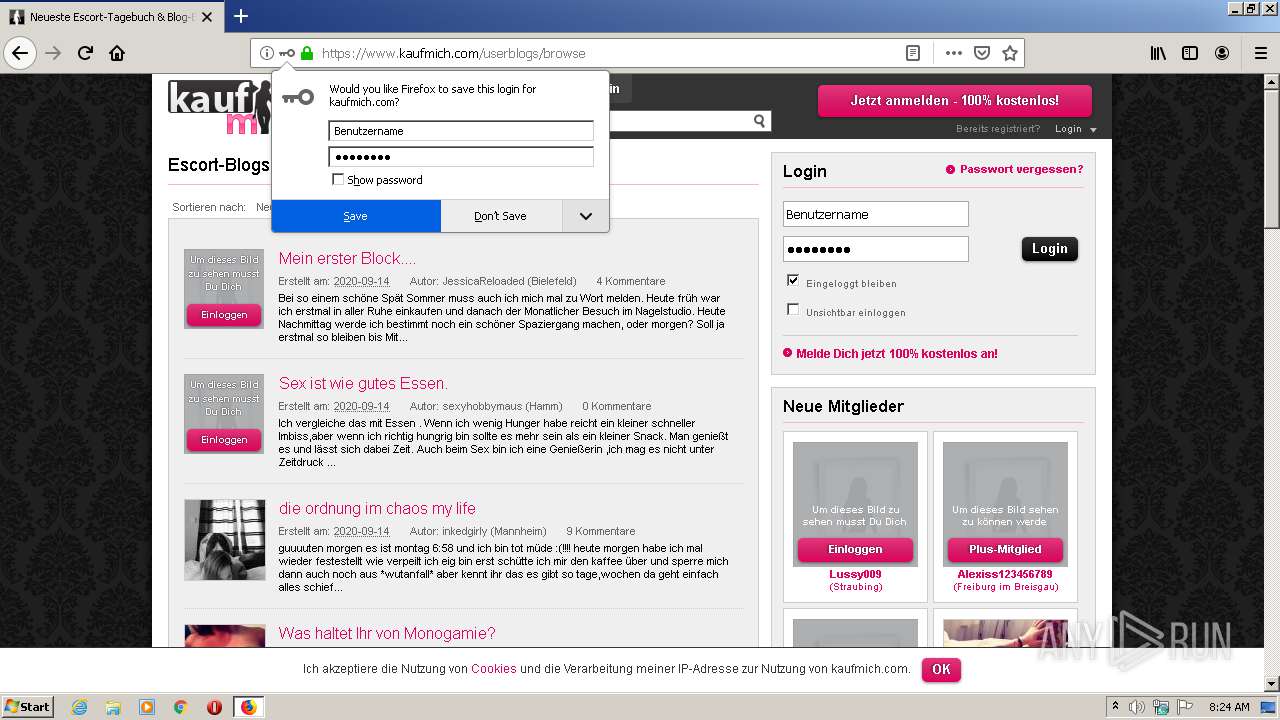The width and height of the screenshot is (1280, 720).
Task: Open blog post Sex ist wie gutes Essen
Action: [363, 383]
